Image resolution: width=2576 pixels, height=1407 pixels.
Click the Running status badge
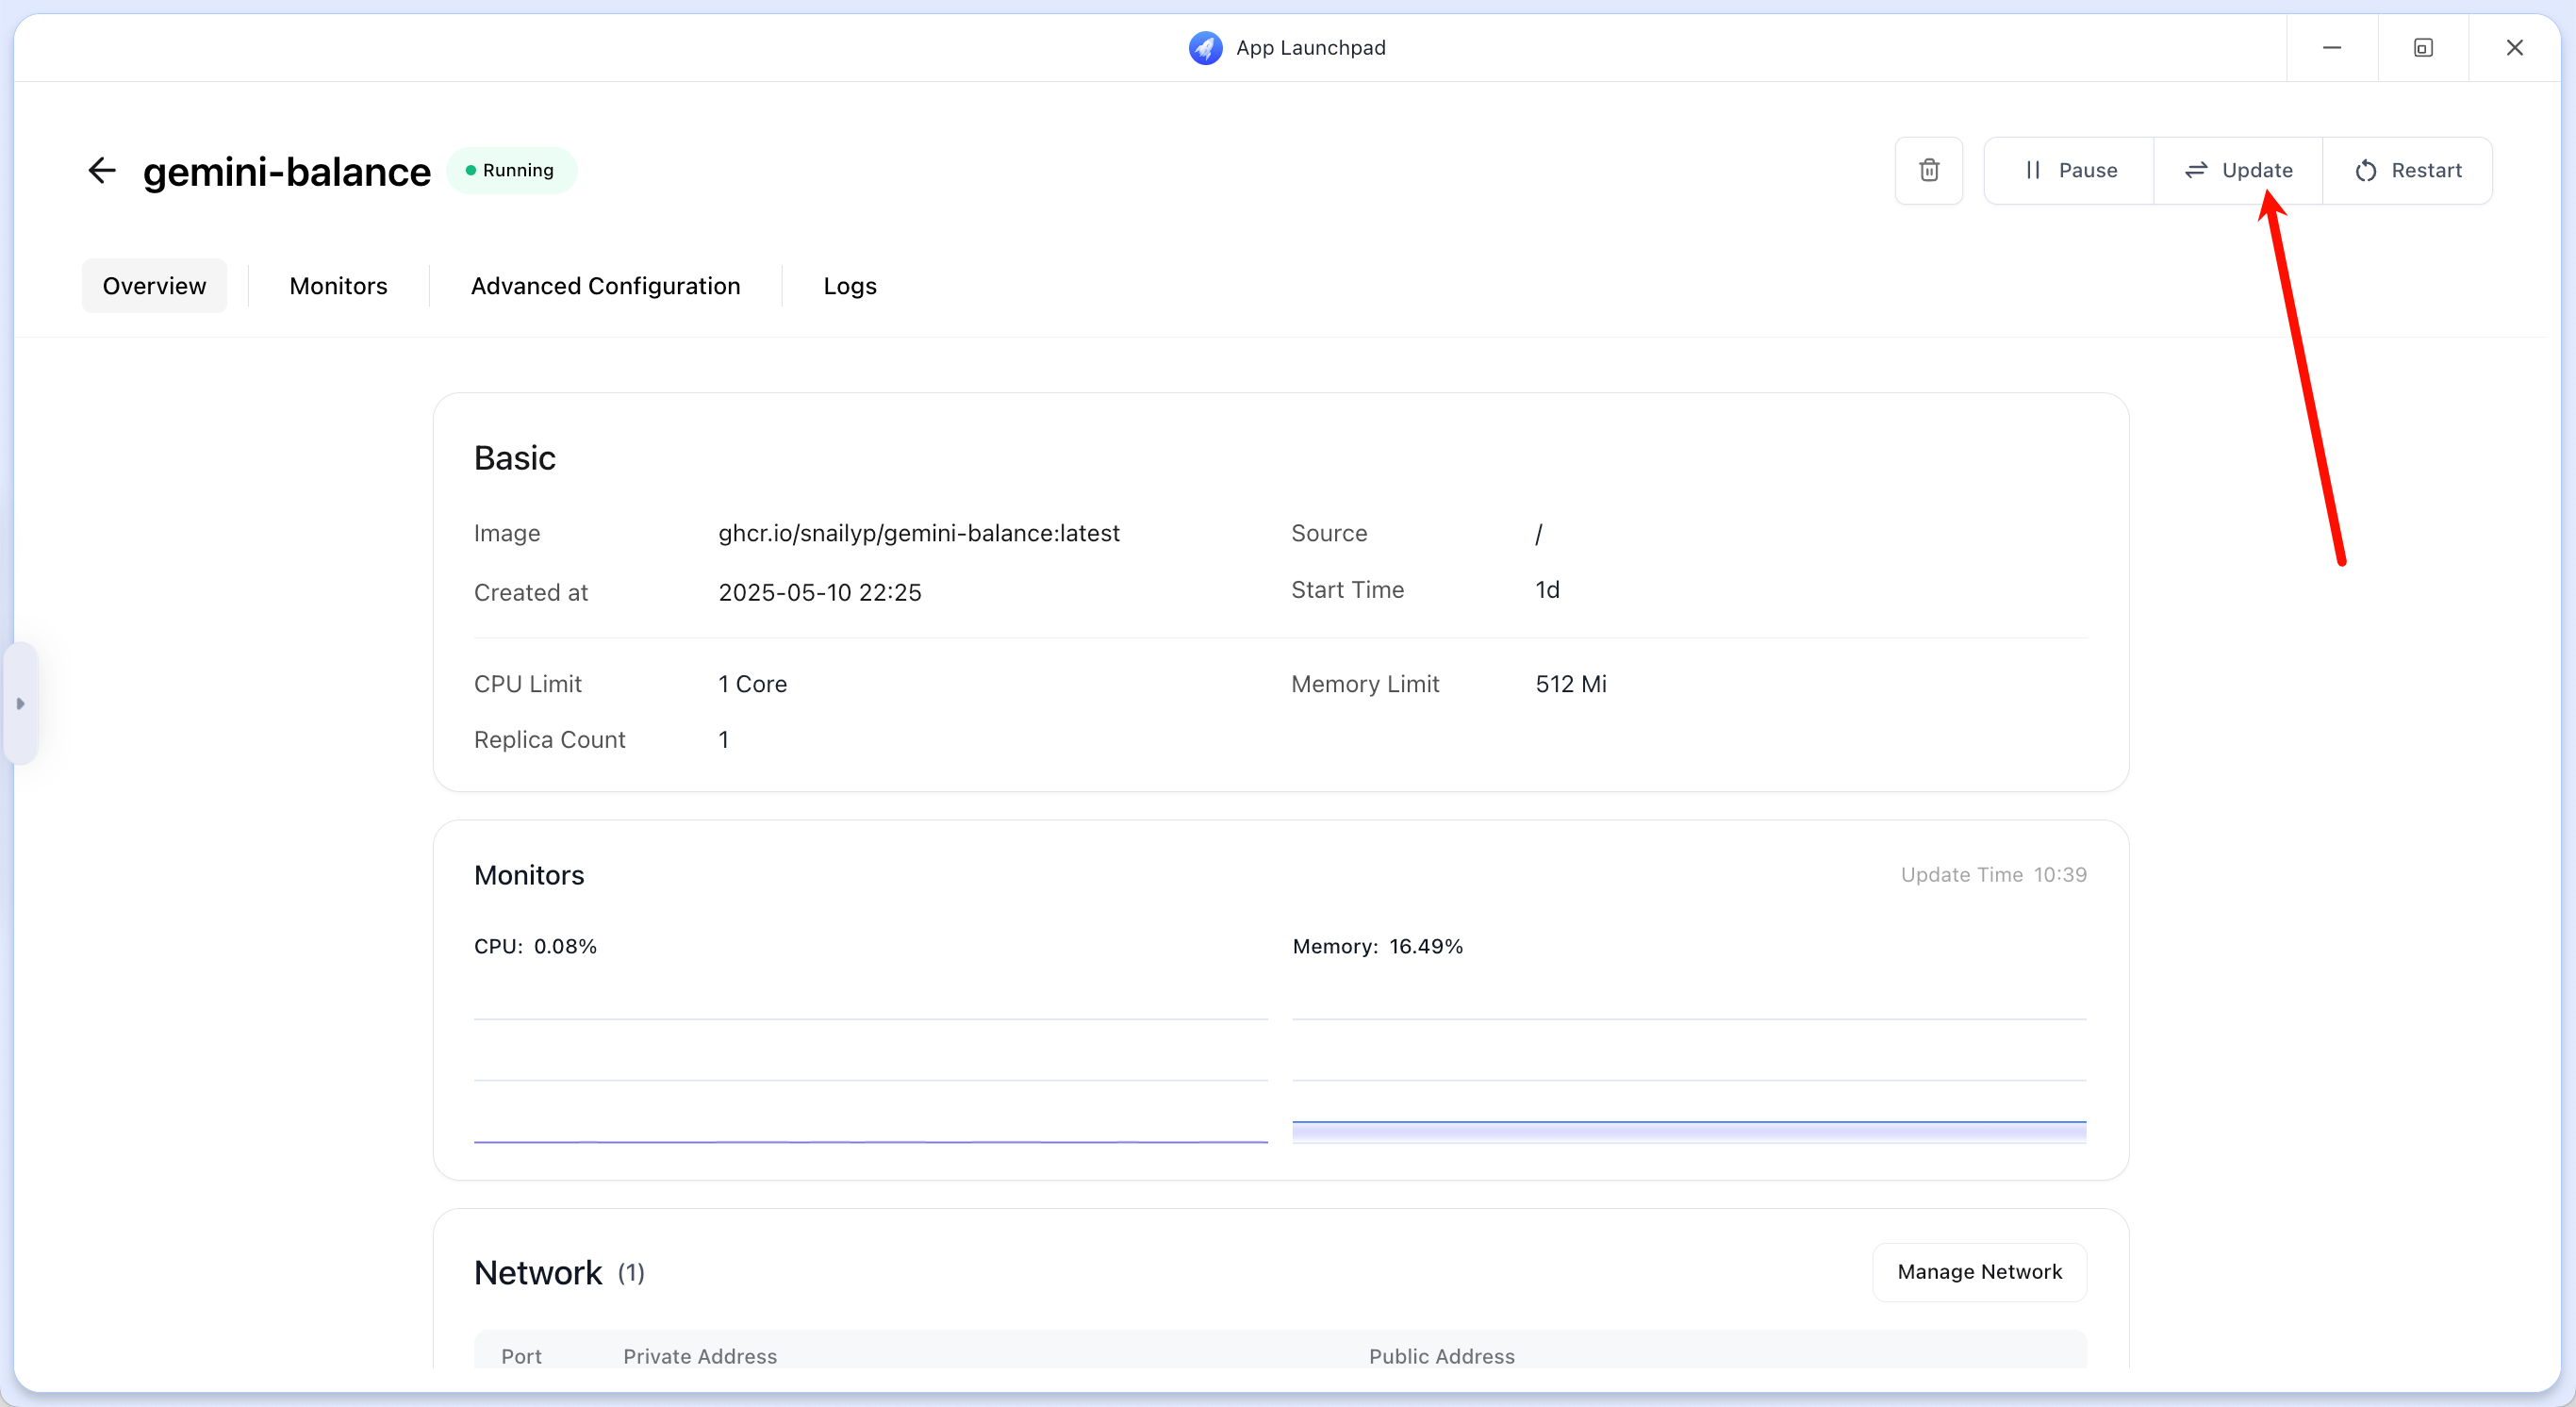[511, 171]
